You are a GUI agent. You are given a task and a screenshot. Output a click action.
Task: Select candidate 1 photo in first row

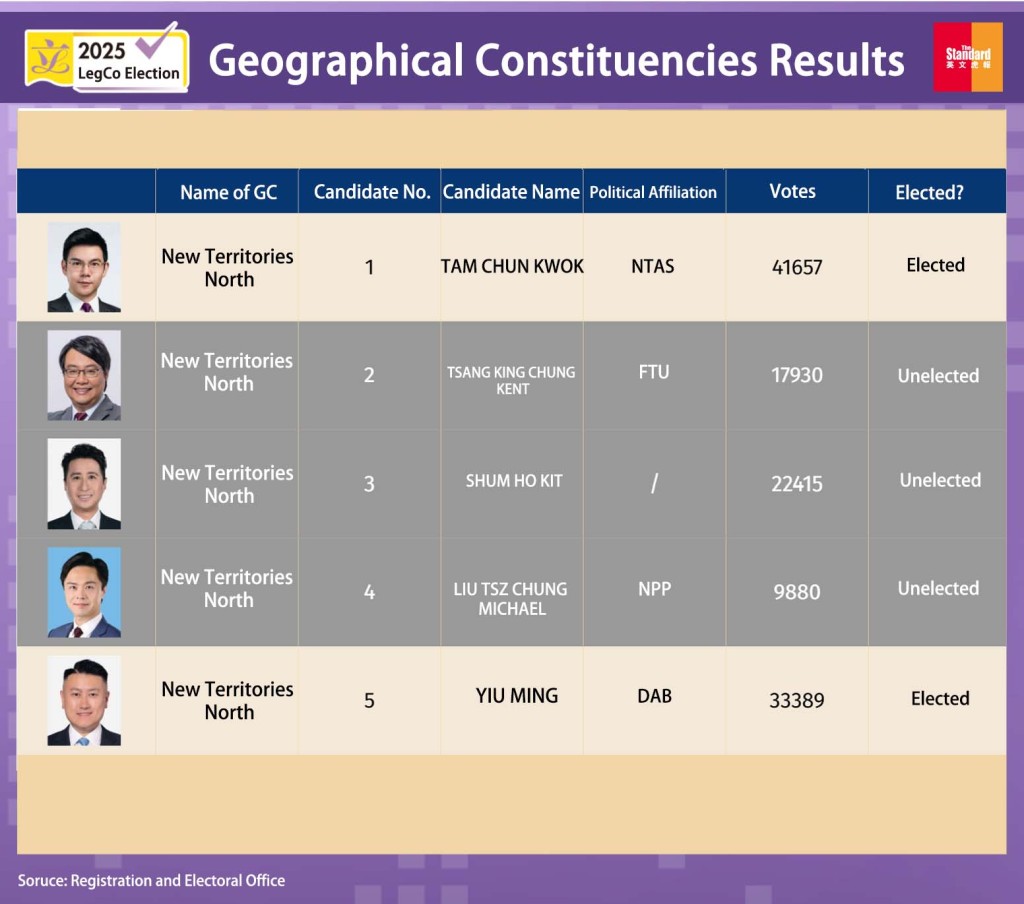[x=84, y=267]
